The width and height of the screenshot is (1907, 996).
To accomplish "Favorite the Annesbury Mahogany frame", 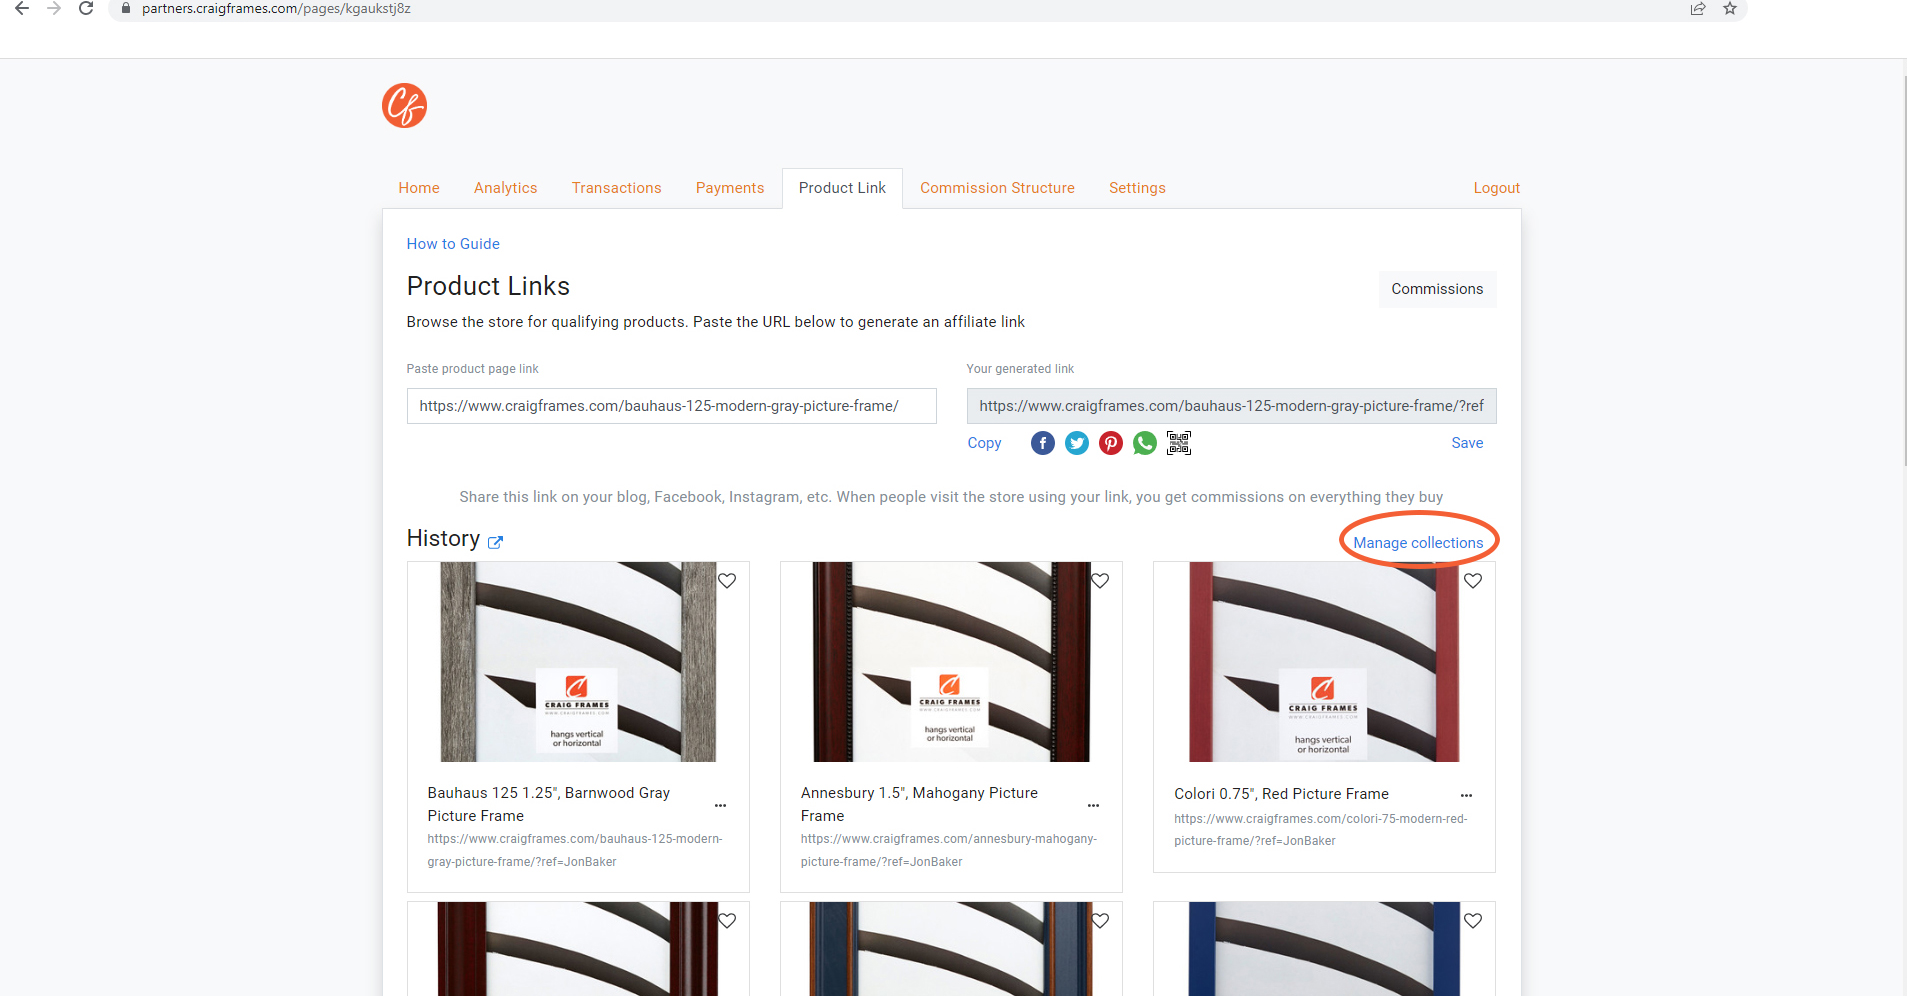I will [1100, 581].
